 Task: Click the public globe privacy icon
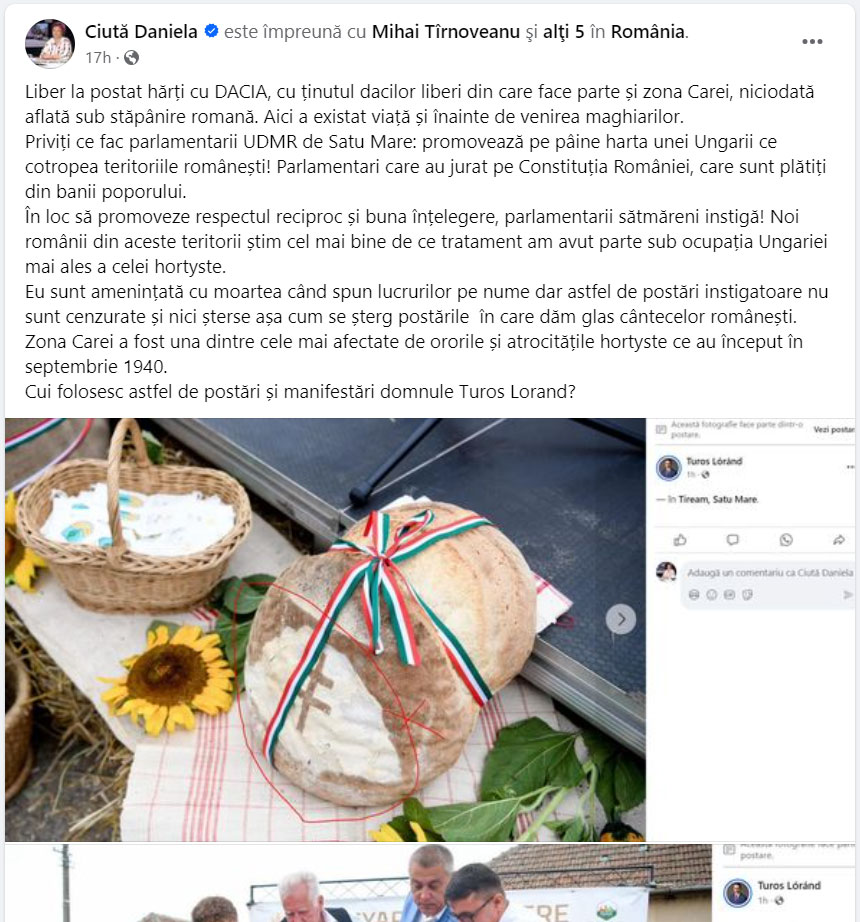coord(132,58)
